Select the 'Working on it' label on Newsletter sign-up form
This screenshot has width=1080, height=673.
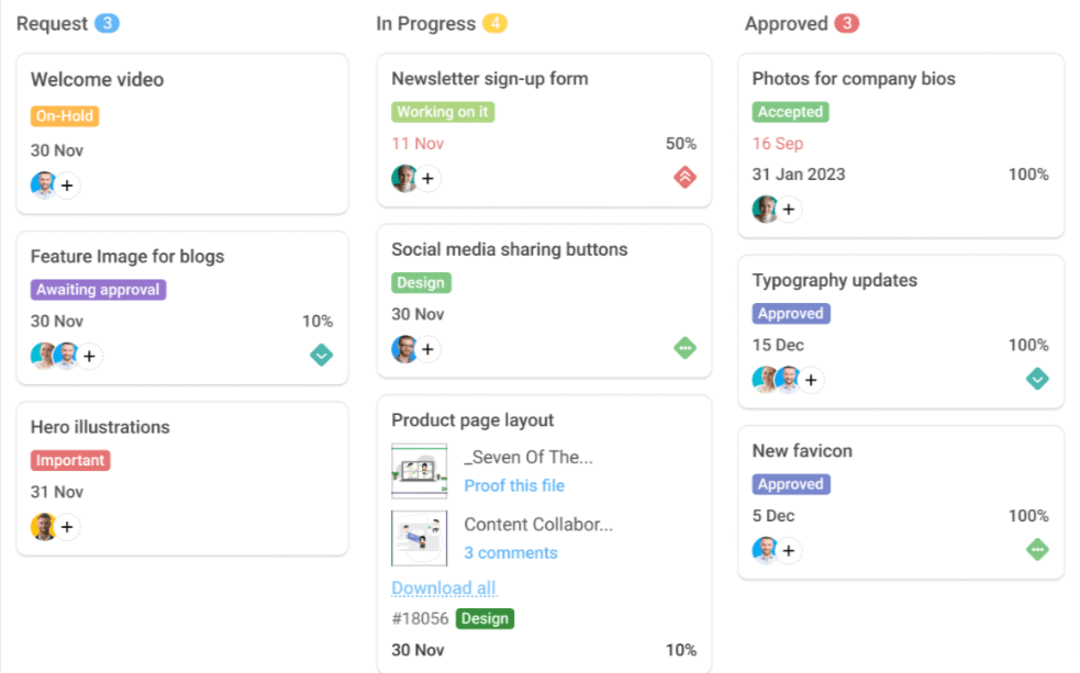click(443, 112)
